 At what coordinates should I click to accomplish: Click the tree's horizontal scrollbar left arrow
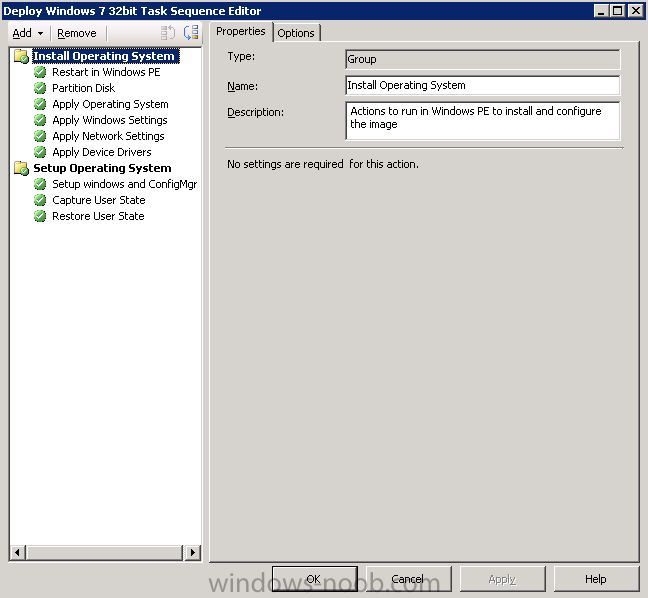[17, 552]
